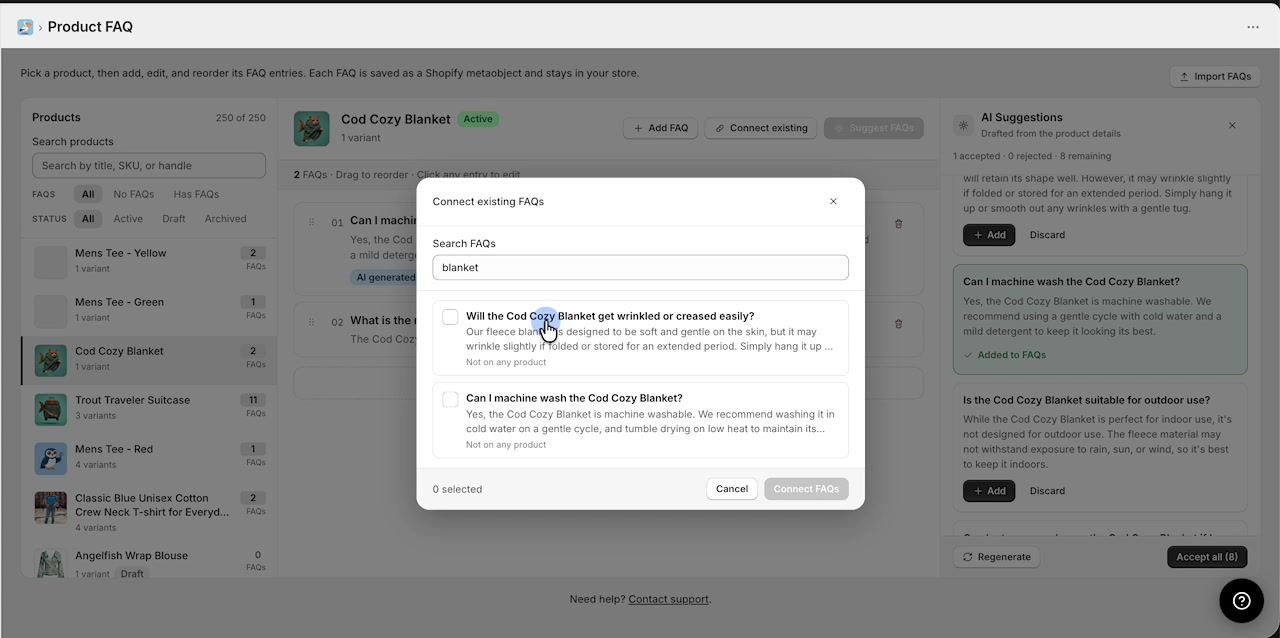Delete FAQ 02 using its trash icon
1280x638 pixels.
point(898,324)
